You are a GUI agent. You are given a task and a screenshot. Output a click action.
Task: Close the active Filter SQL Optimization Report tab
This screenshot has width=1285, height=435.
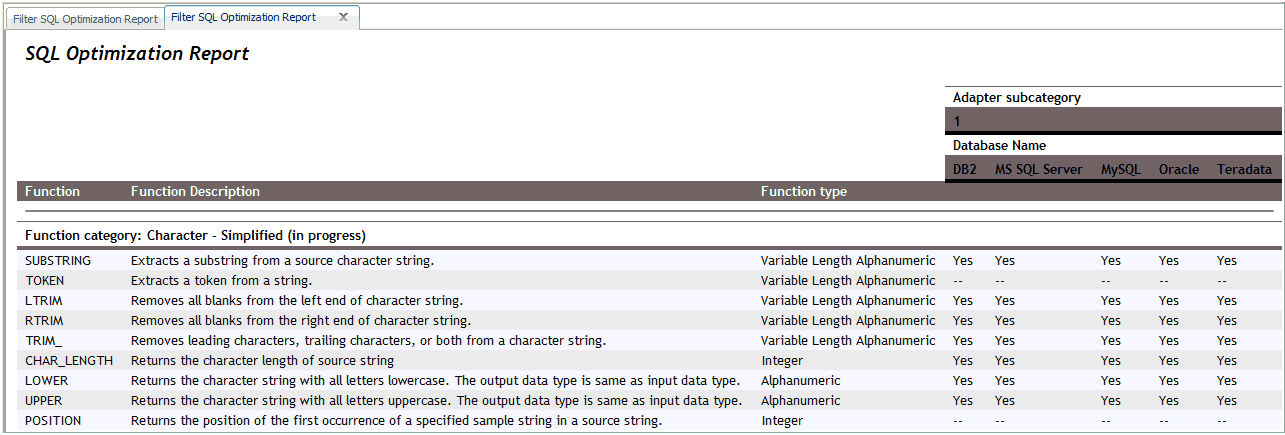[x=343, y=17]
